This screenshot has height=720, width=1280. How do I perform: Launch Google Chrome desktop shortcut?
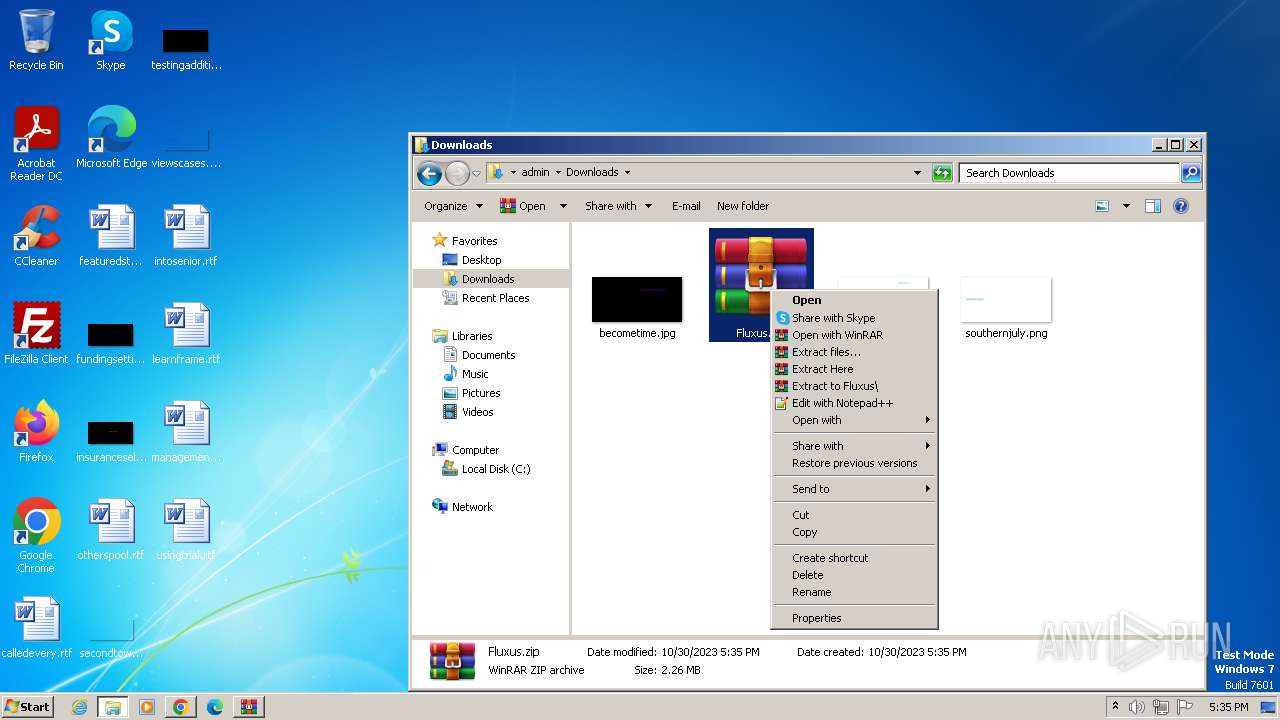(36, 536)
